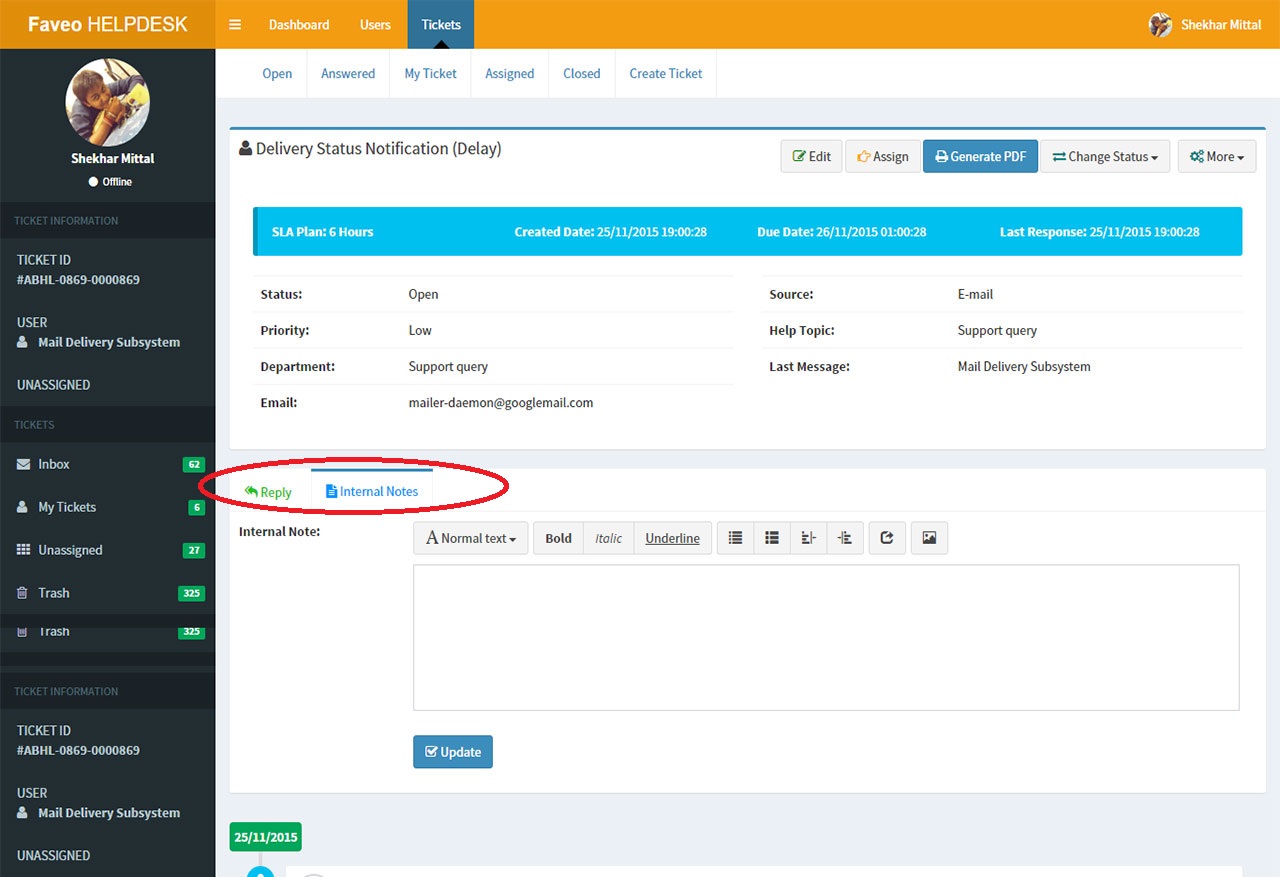Click the indent icon in the note toolbar

tap(845, 538)
